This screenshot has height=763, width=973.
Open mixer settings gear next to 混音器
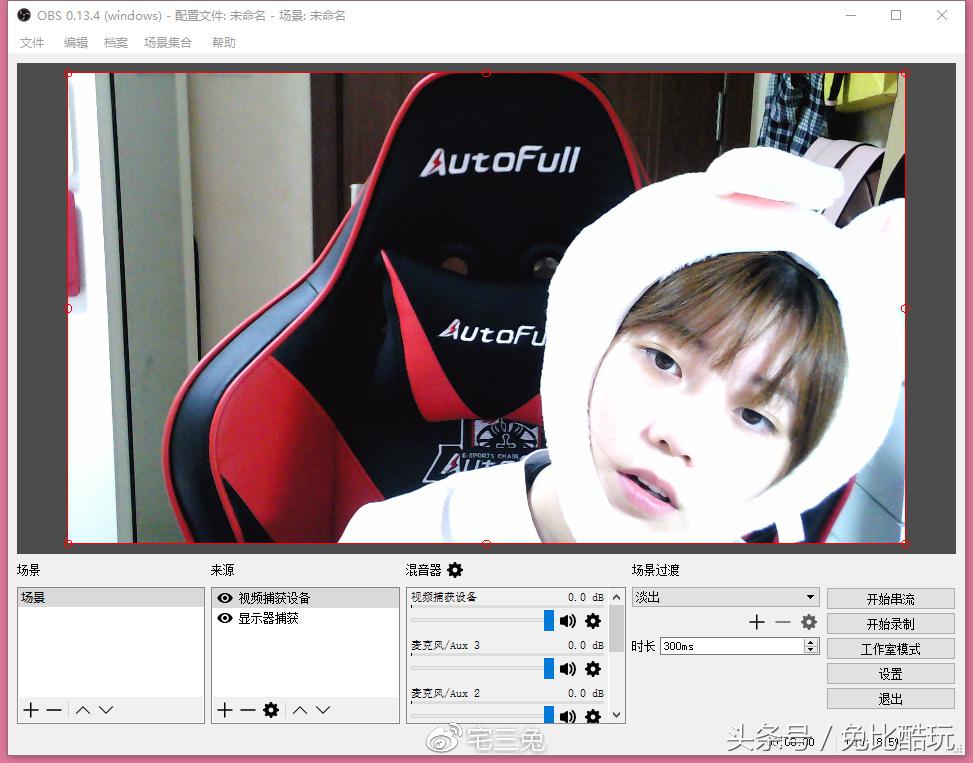tap(455, 569)
